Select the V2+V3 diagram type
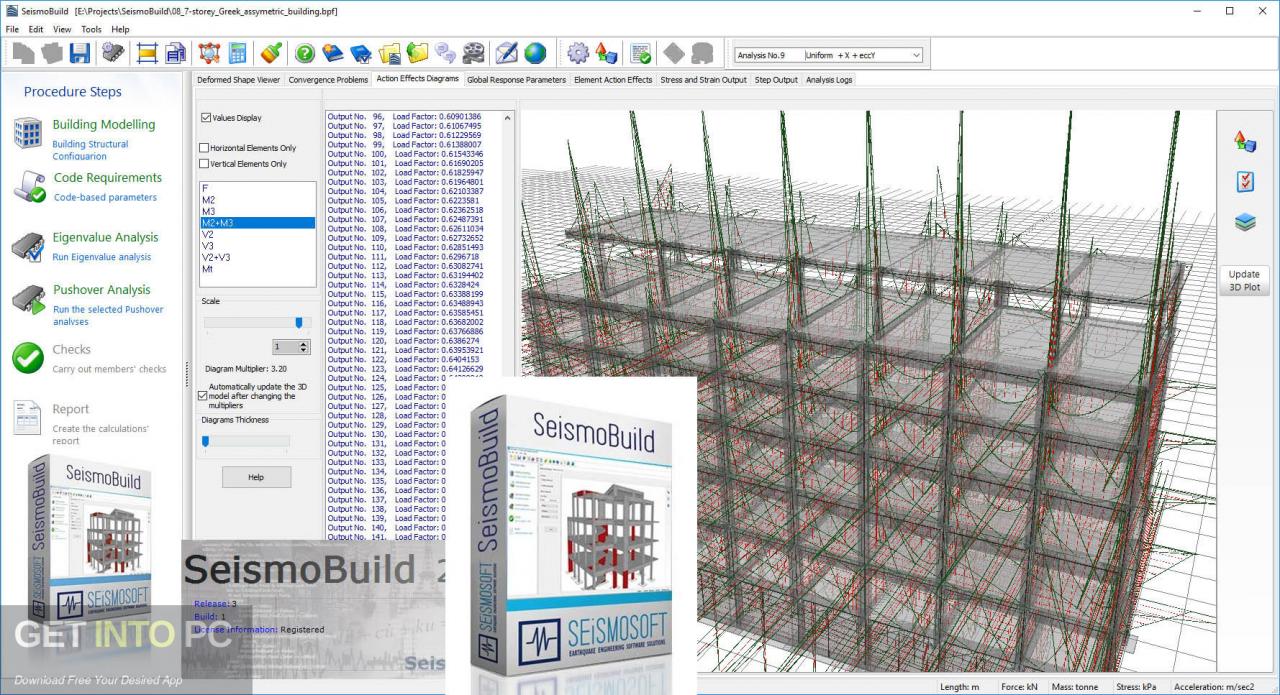1280x695 pixels. (x=258, y=257)
